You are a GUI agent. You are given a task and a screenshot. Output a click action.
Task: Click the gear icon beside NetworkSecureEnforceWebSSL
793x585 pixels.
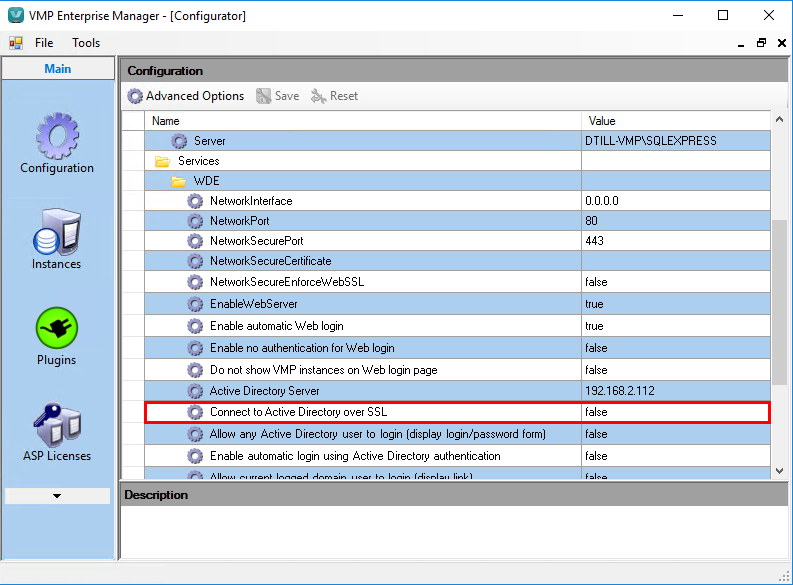click(x=195, y=282)
